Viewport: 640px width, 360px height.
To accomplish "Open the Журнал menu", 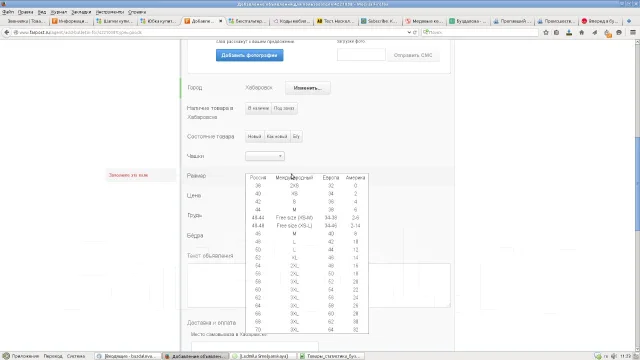I will [58, 12].
